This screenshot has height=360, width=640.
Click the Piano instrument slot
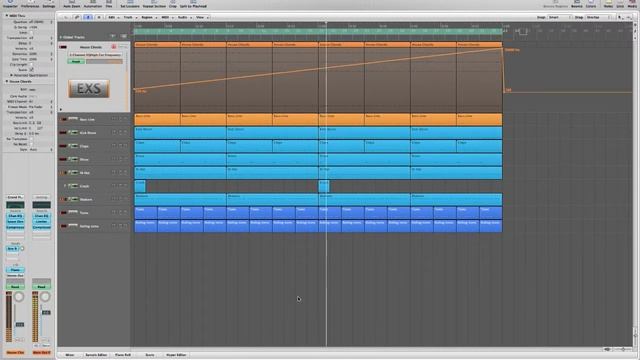click(x=15, y=270)
